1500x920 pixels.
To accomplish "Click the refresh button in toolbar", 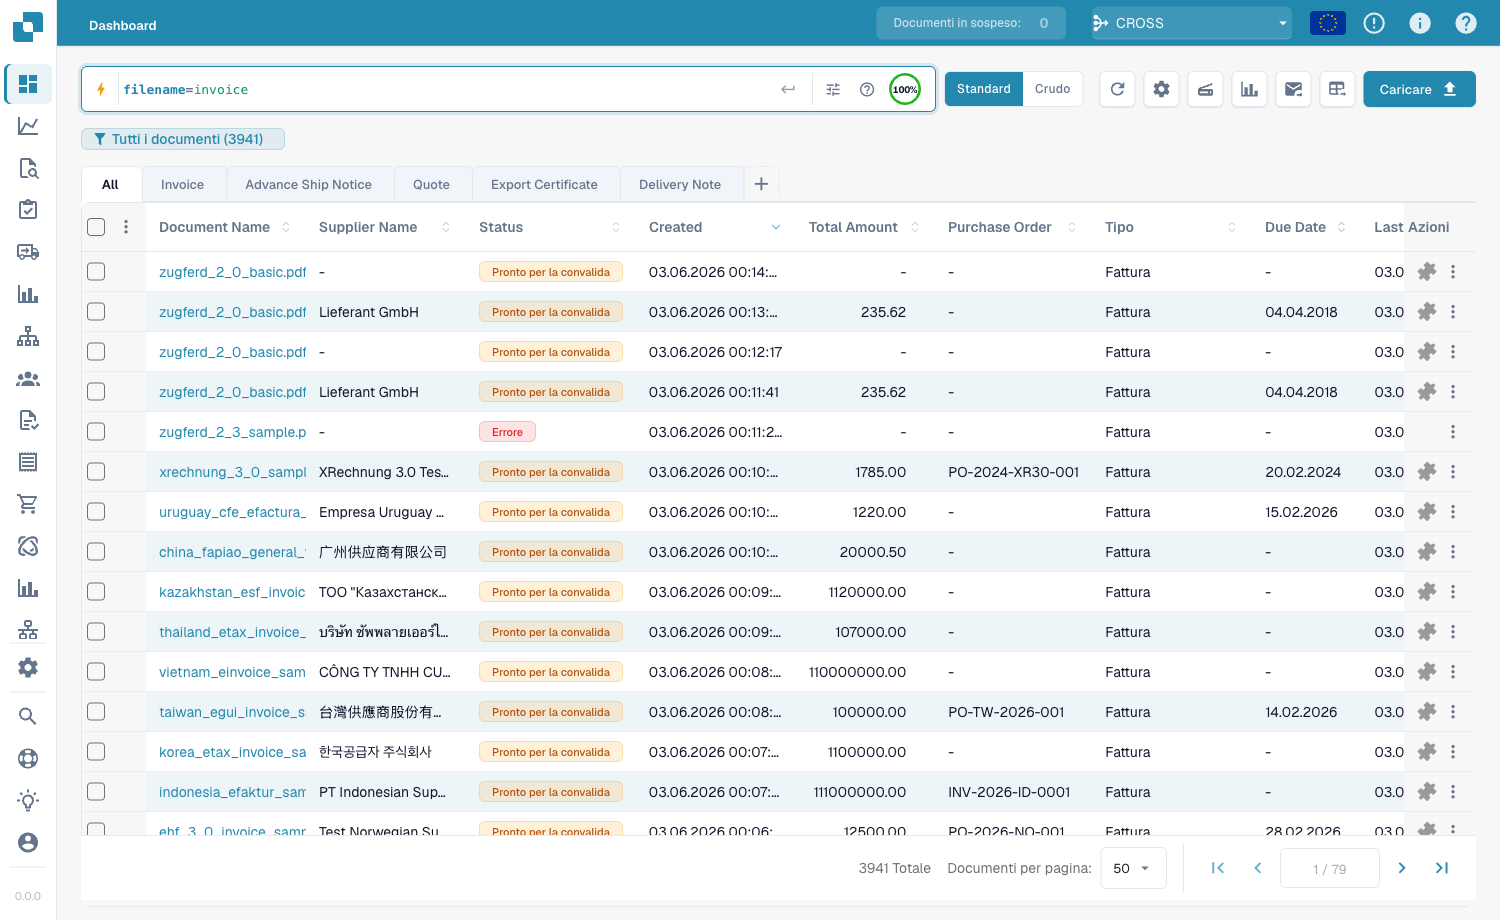I will point(1117,89).
